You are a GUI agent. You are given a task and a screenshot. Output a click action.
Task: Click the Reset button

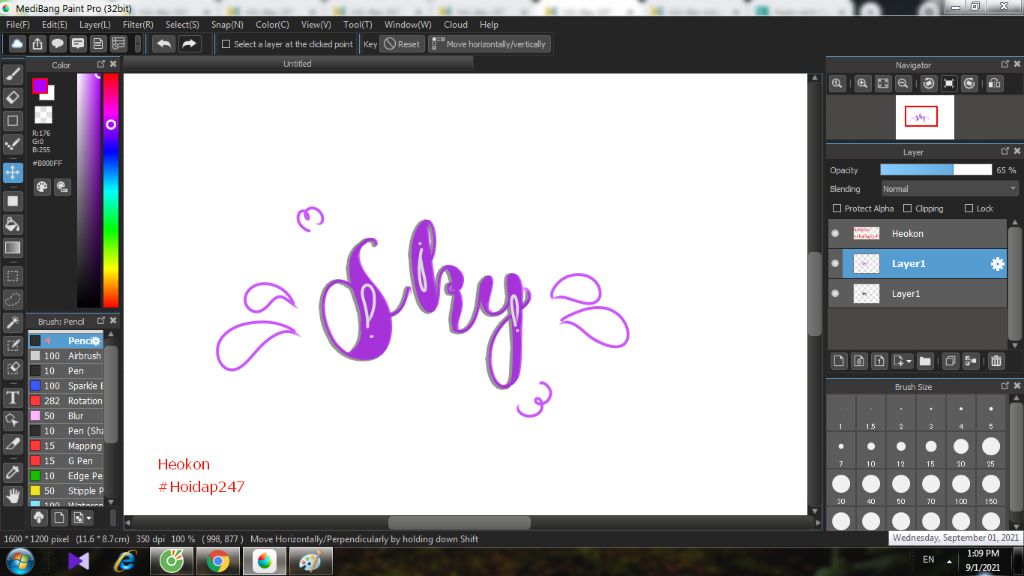(402, 44)
